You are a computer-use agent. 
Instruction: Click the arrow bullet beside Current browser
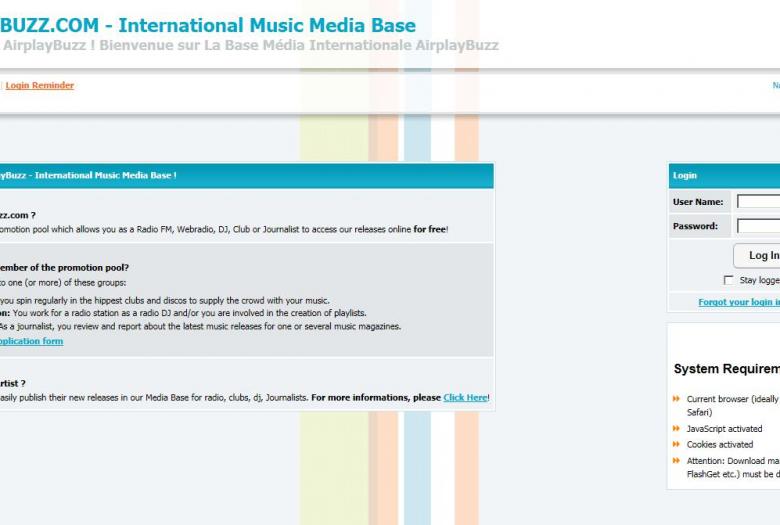click(677, 399)
